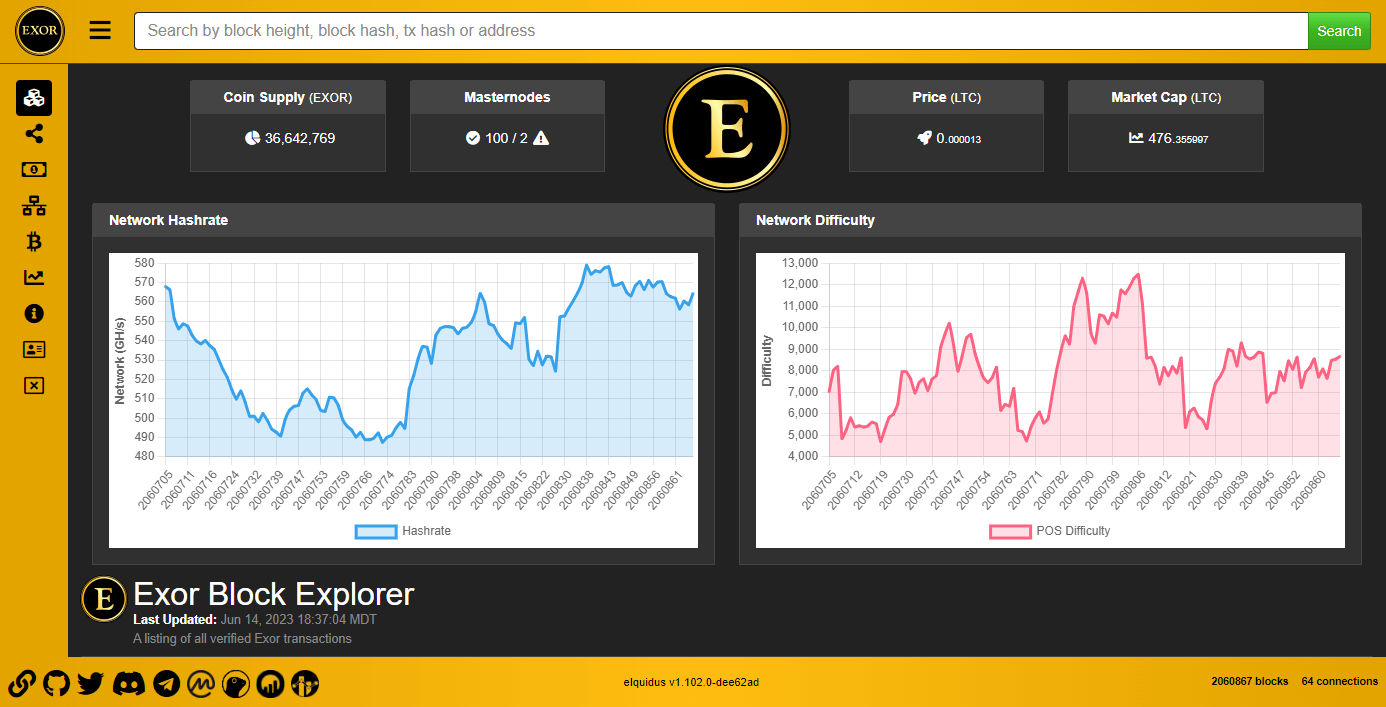Open the bar-chart circle icon in footer
1386x707 pixels.
(x=271, y=684)
